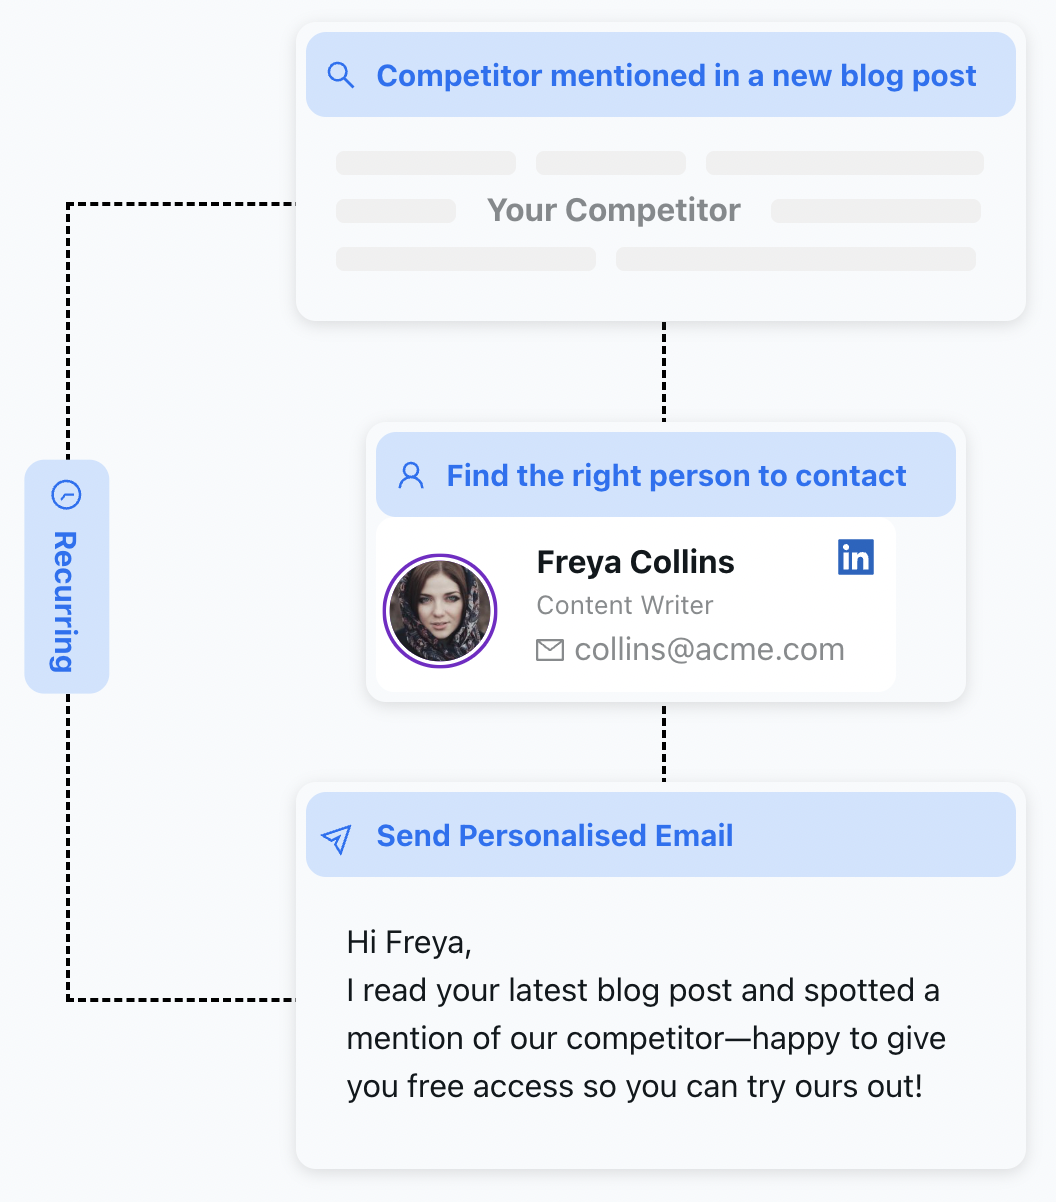Click the collins@acme.com email address
Image resolution: width=1056 pixels, height=1202 pixels.
(x=709, y=650)
